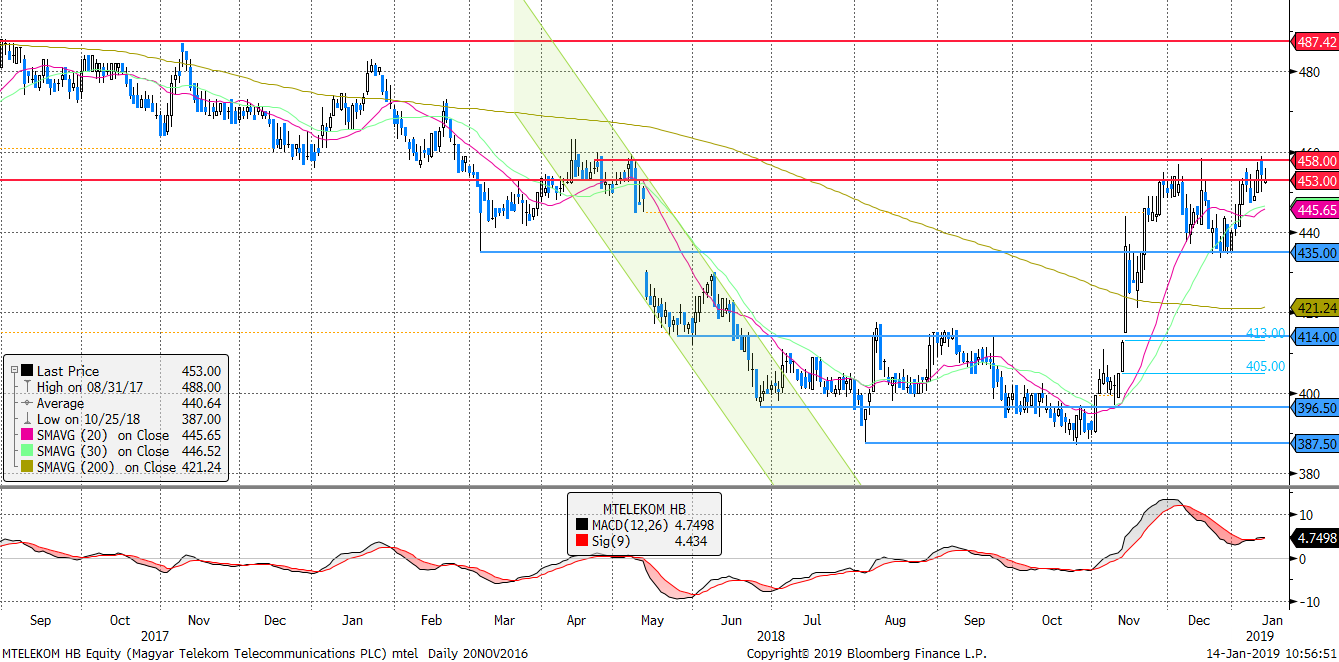Select the 'Sig(9)' legend label
The width and height of the screenshot is (1339, 662).
[613, 541]
